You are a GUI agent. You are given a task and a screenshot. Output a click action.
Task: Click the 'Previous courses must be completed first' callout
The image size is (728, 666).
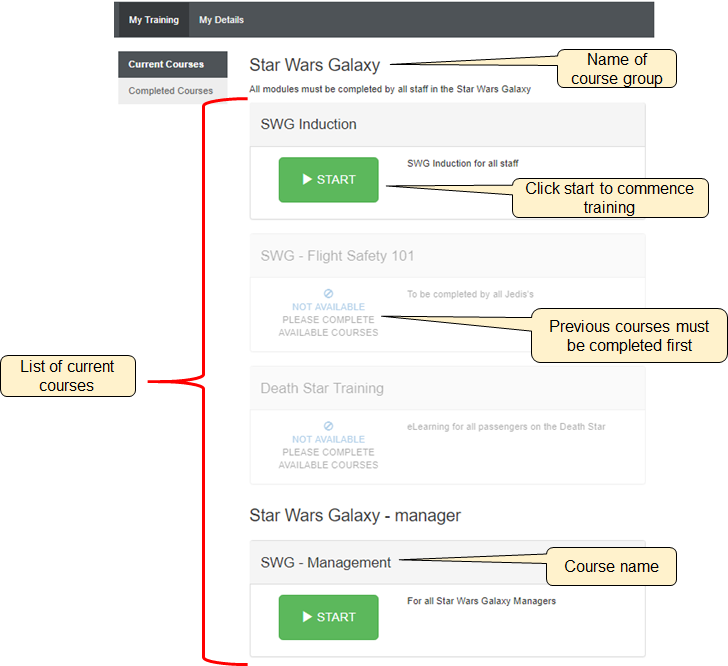point(628,336)
